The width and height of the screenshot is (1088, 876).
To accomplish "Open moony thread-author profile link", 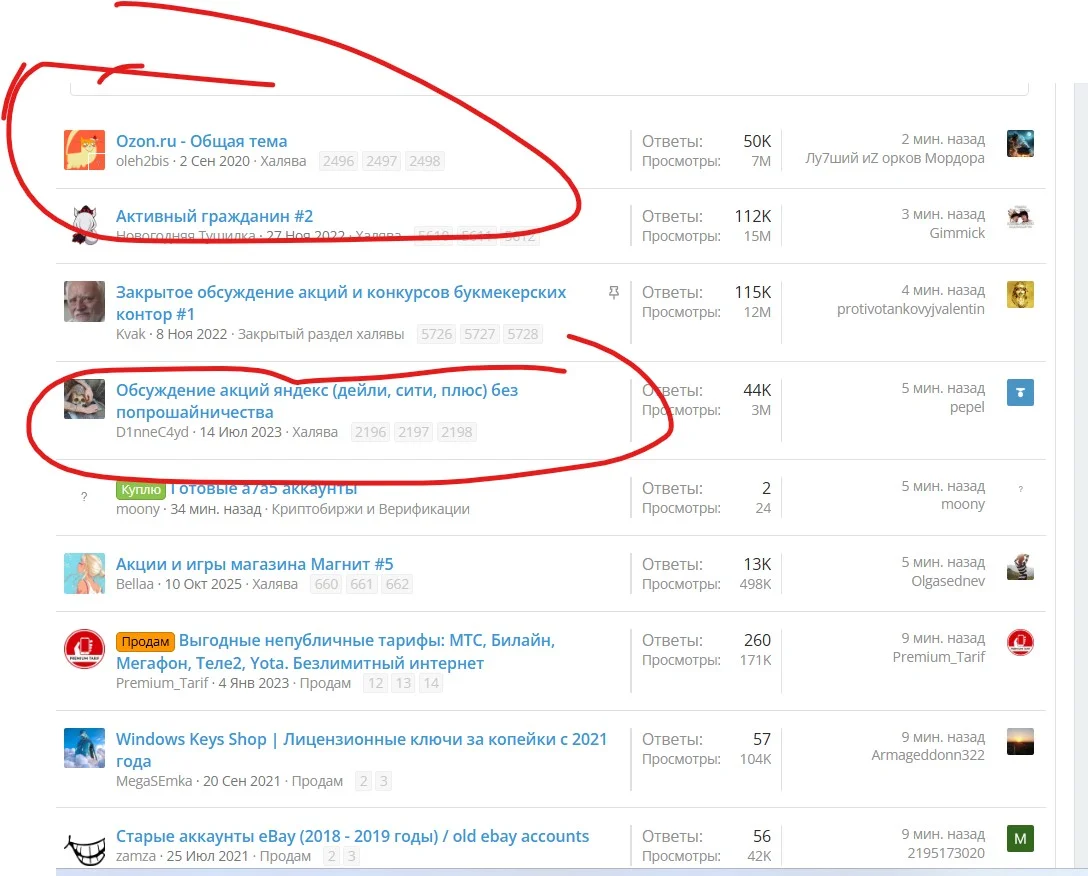I will point(137,509).
